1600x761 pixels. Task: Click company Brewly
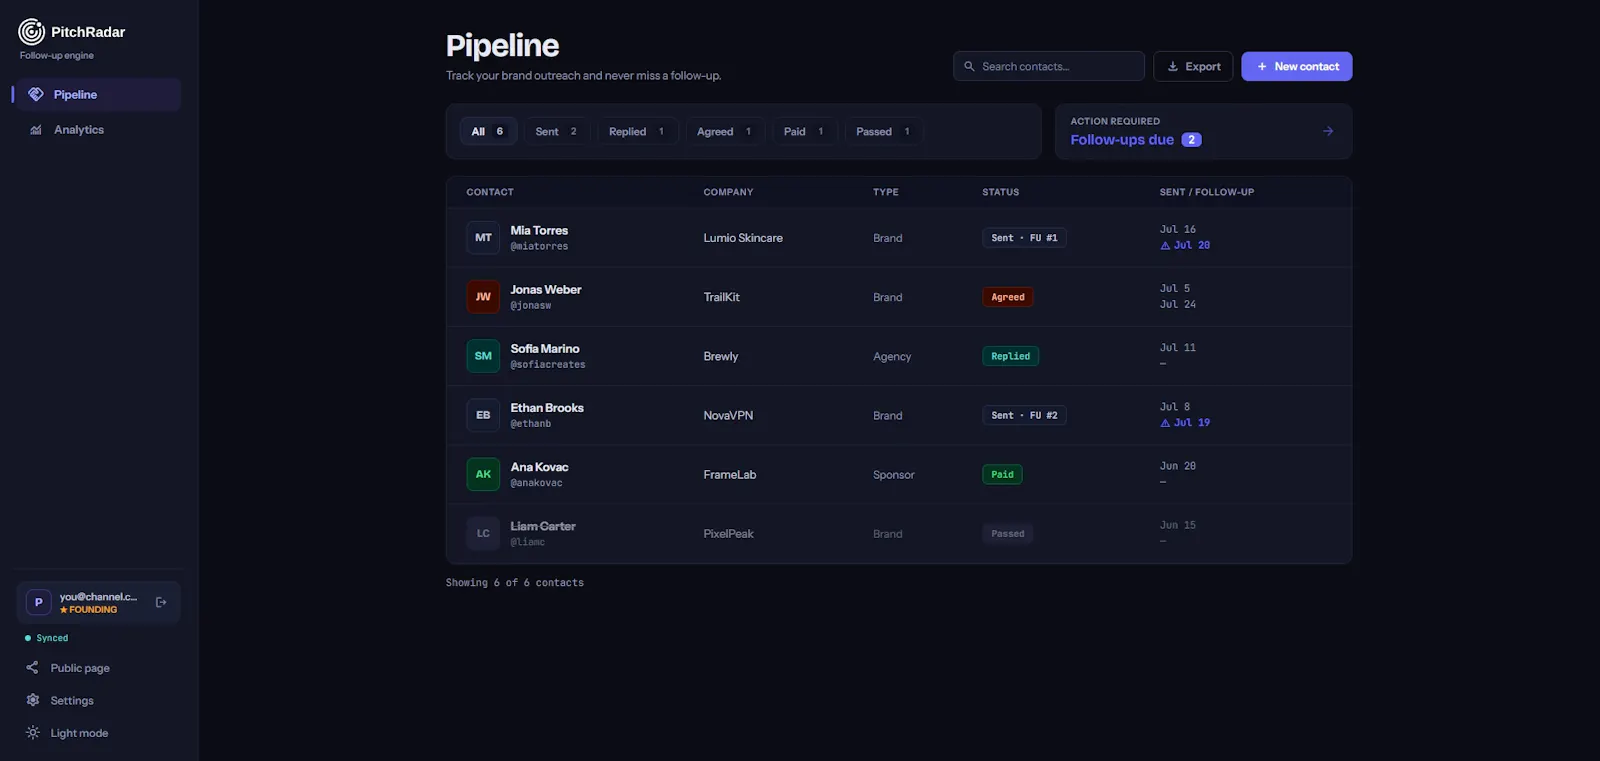coord(720,356)
